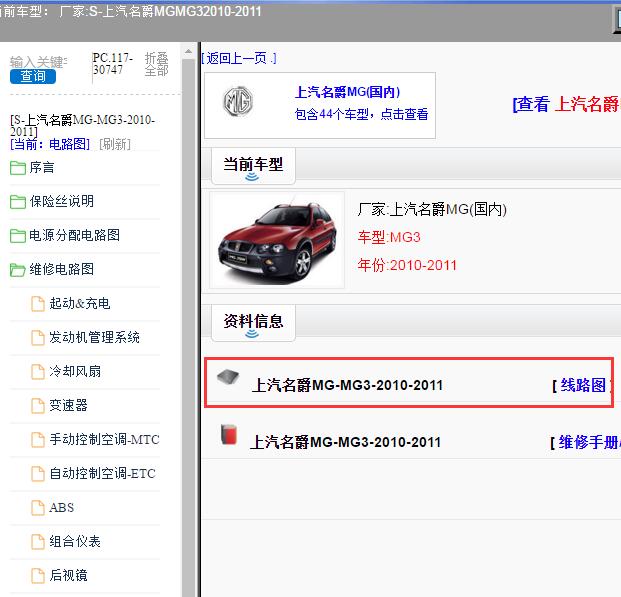This screenshot has height=597, width=621.
Task: Click the sidebar scrollbar up arrow
Action: click(x=188, y=51)
